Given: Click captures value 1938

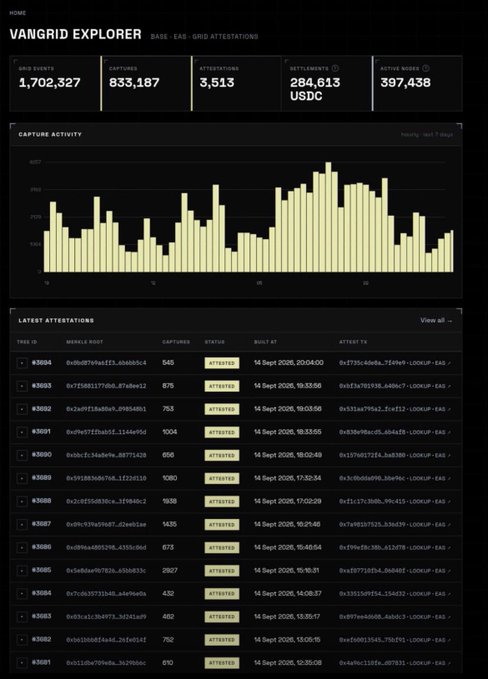Looking at the screenshot, I should tap(169, 501).
